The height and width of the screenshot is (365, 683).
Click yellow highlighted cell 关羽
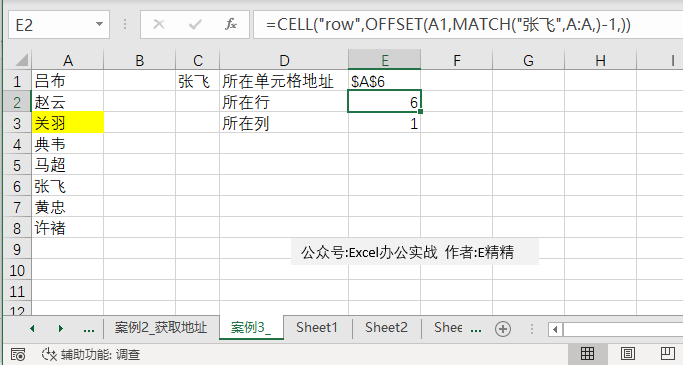(x=68, y=123)
